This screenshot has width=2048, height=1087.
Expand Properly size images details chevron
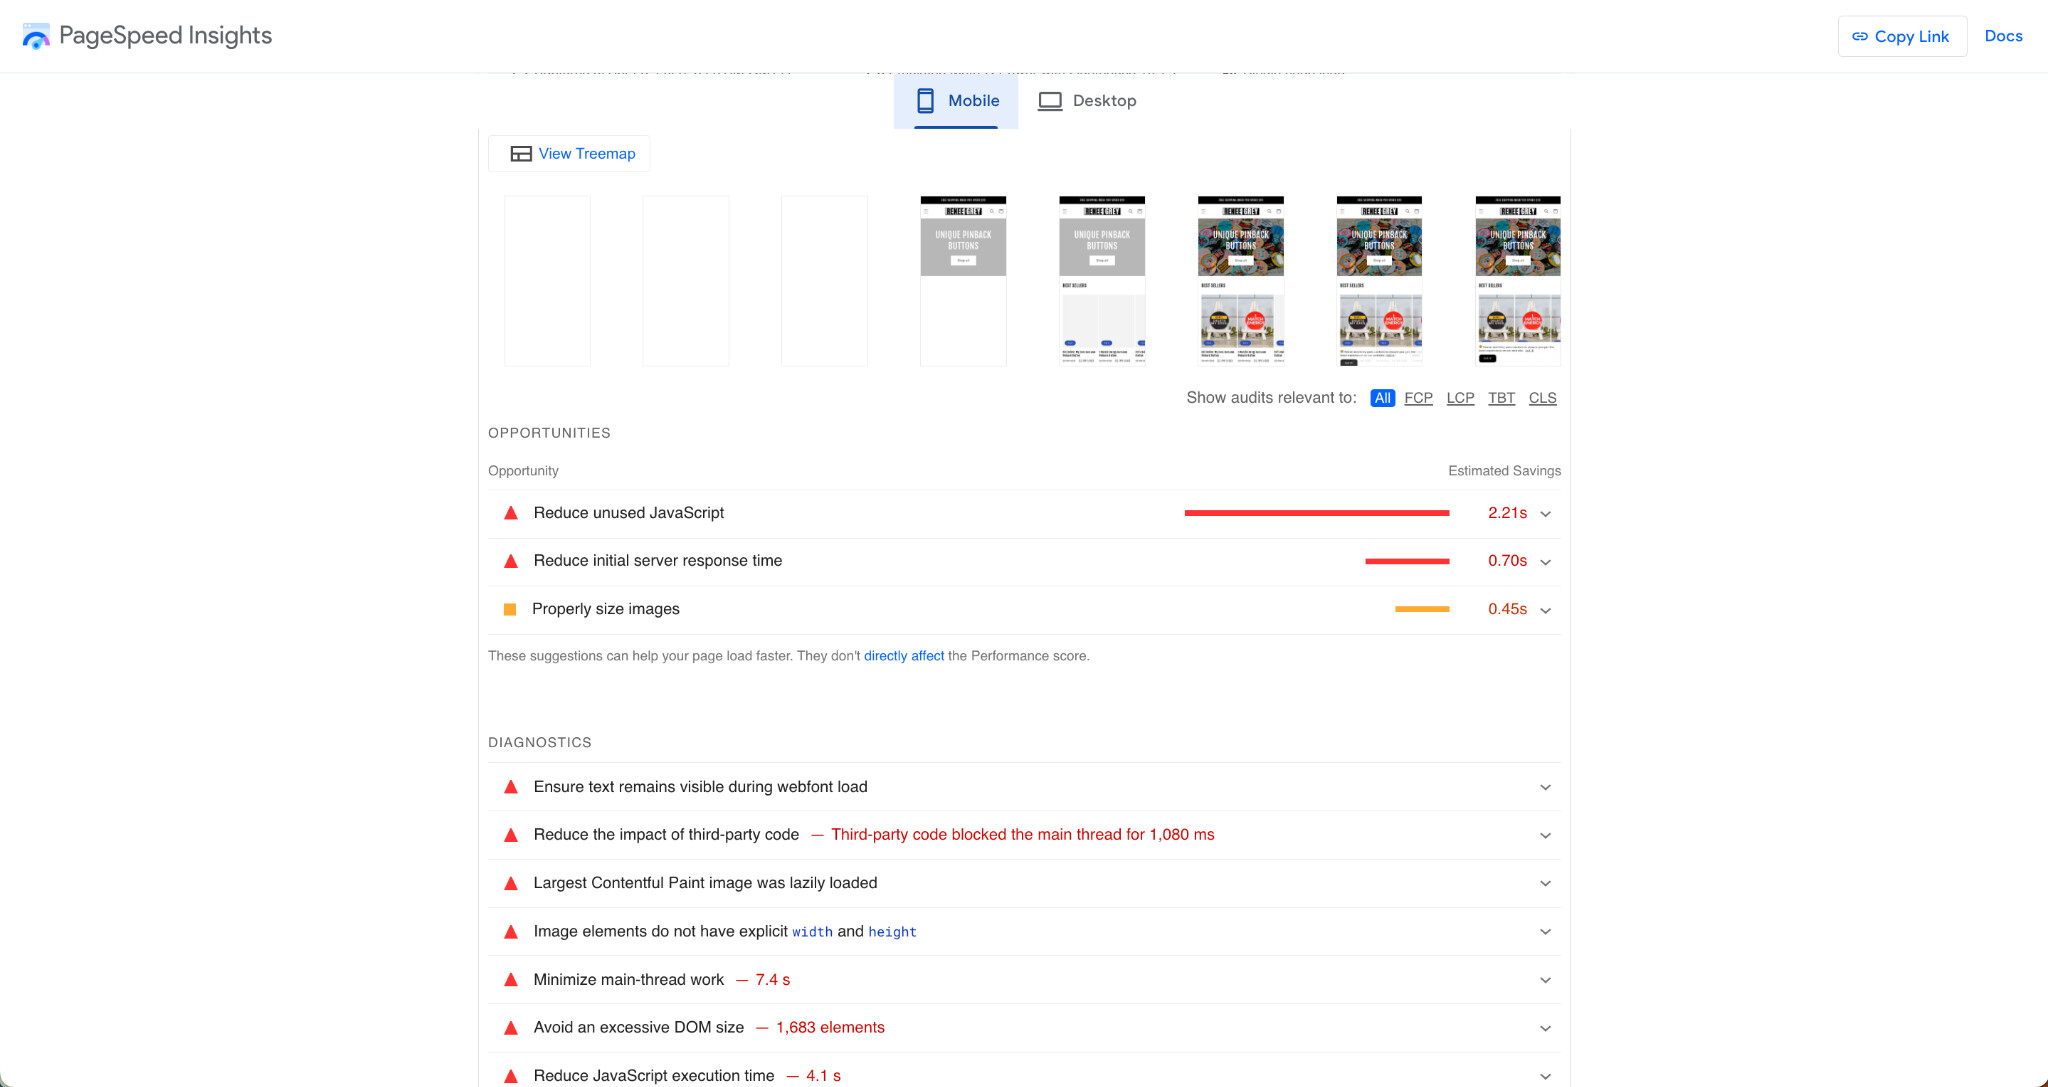[1545, 610]
